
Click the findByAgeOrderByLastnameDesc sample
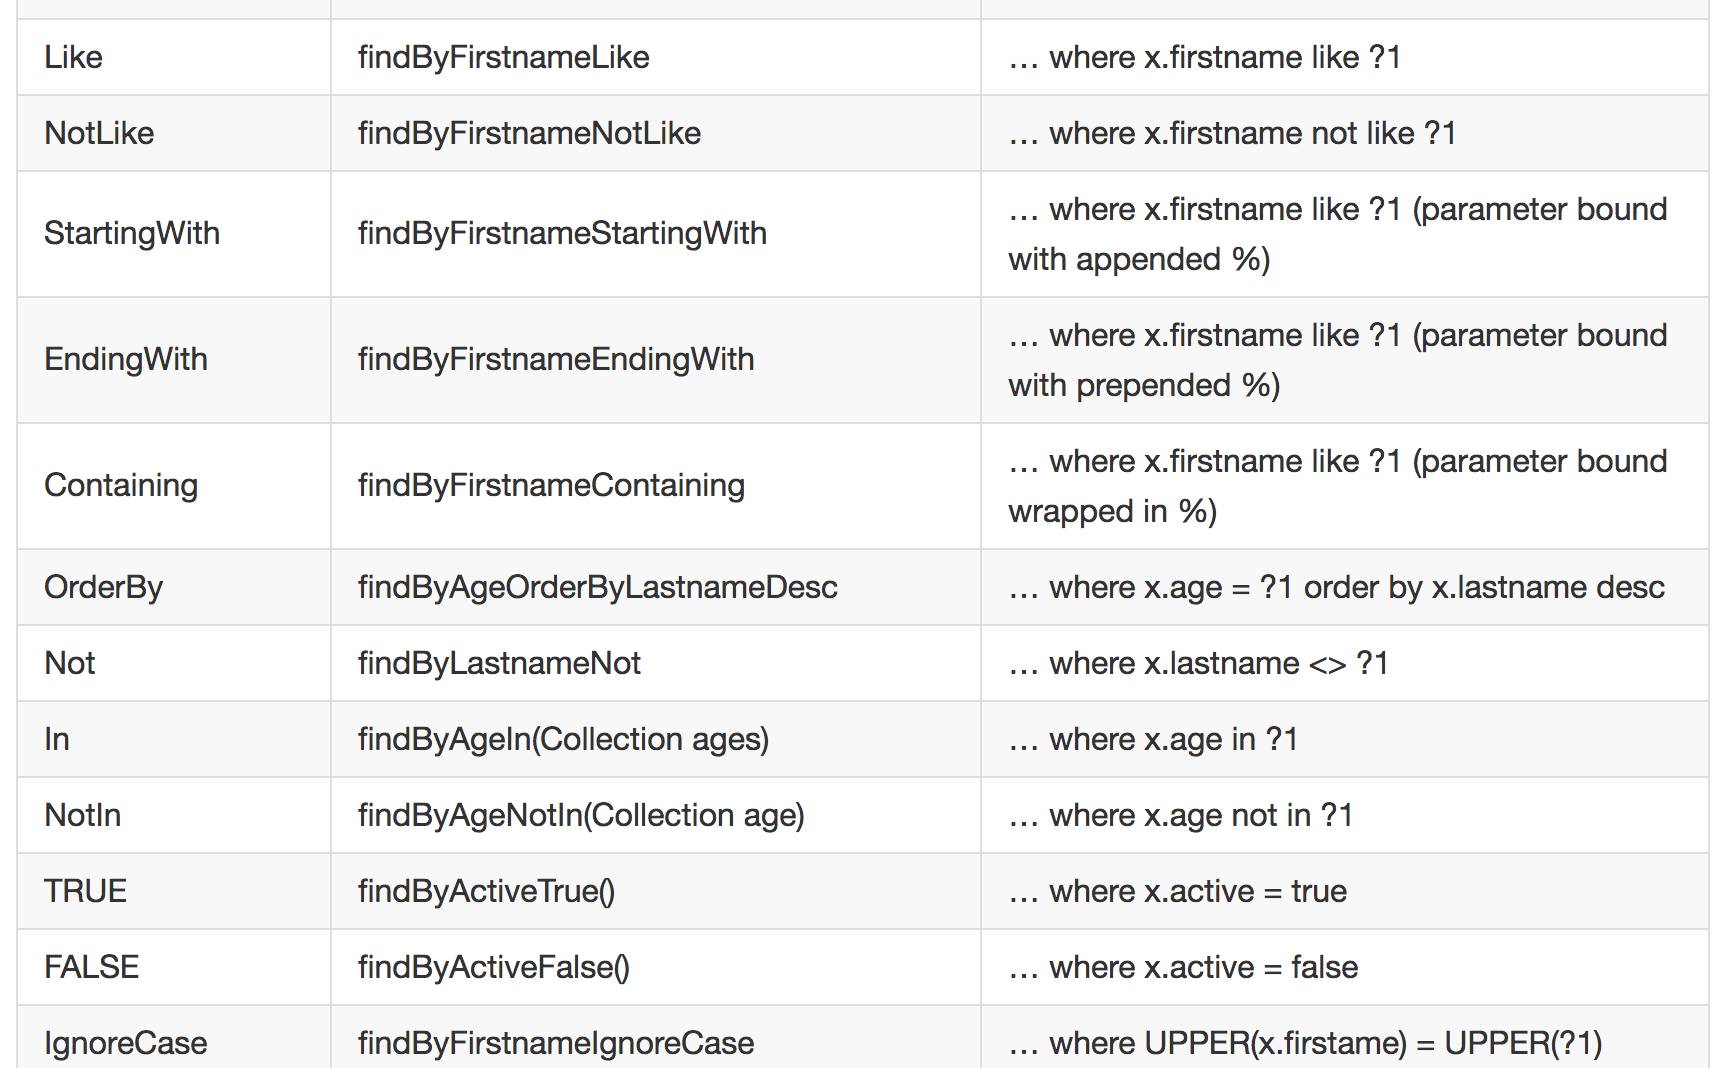pos(597,587)
